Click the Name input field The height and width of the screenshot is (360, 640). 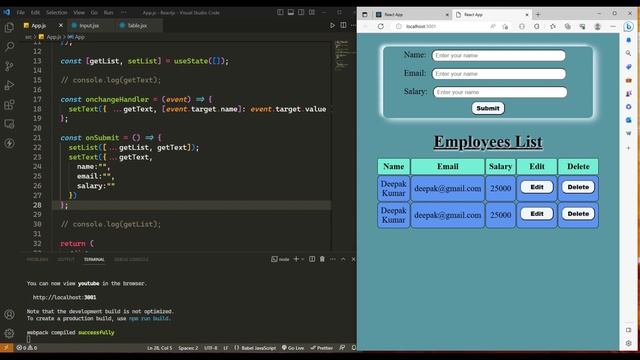point(499,56)
